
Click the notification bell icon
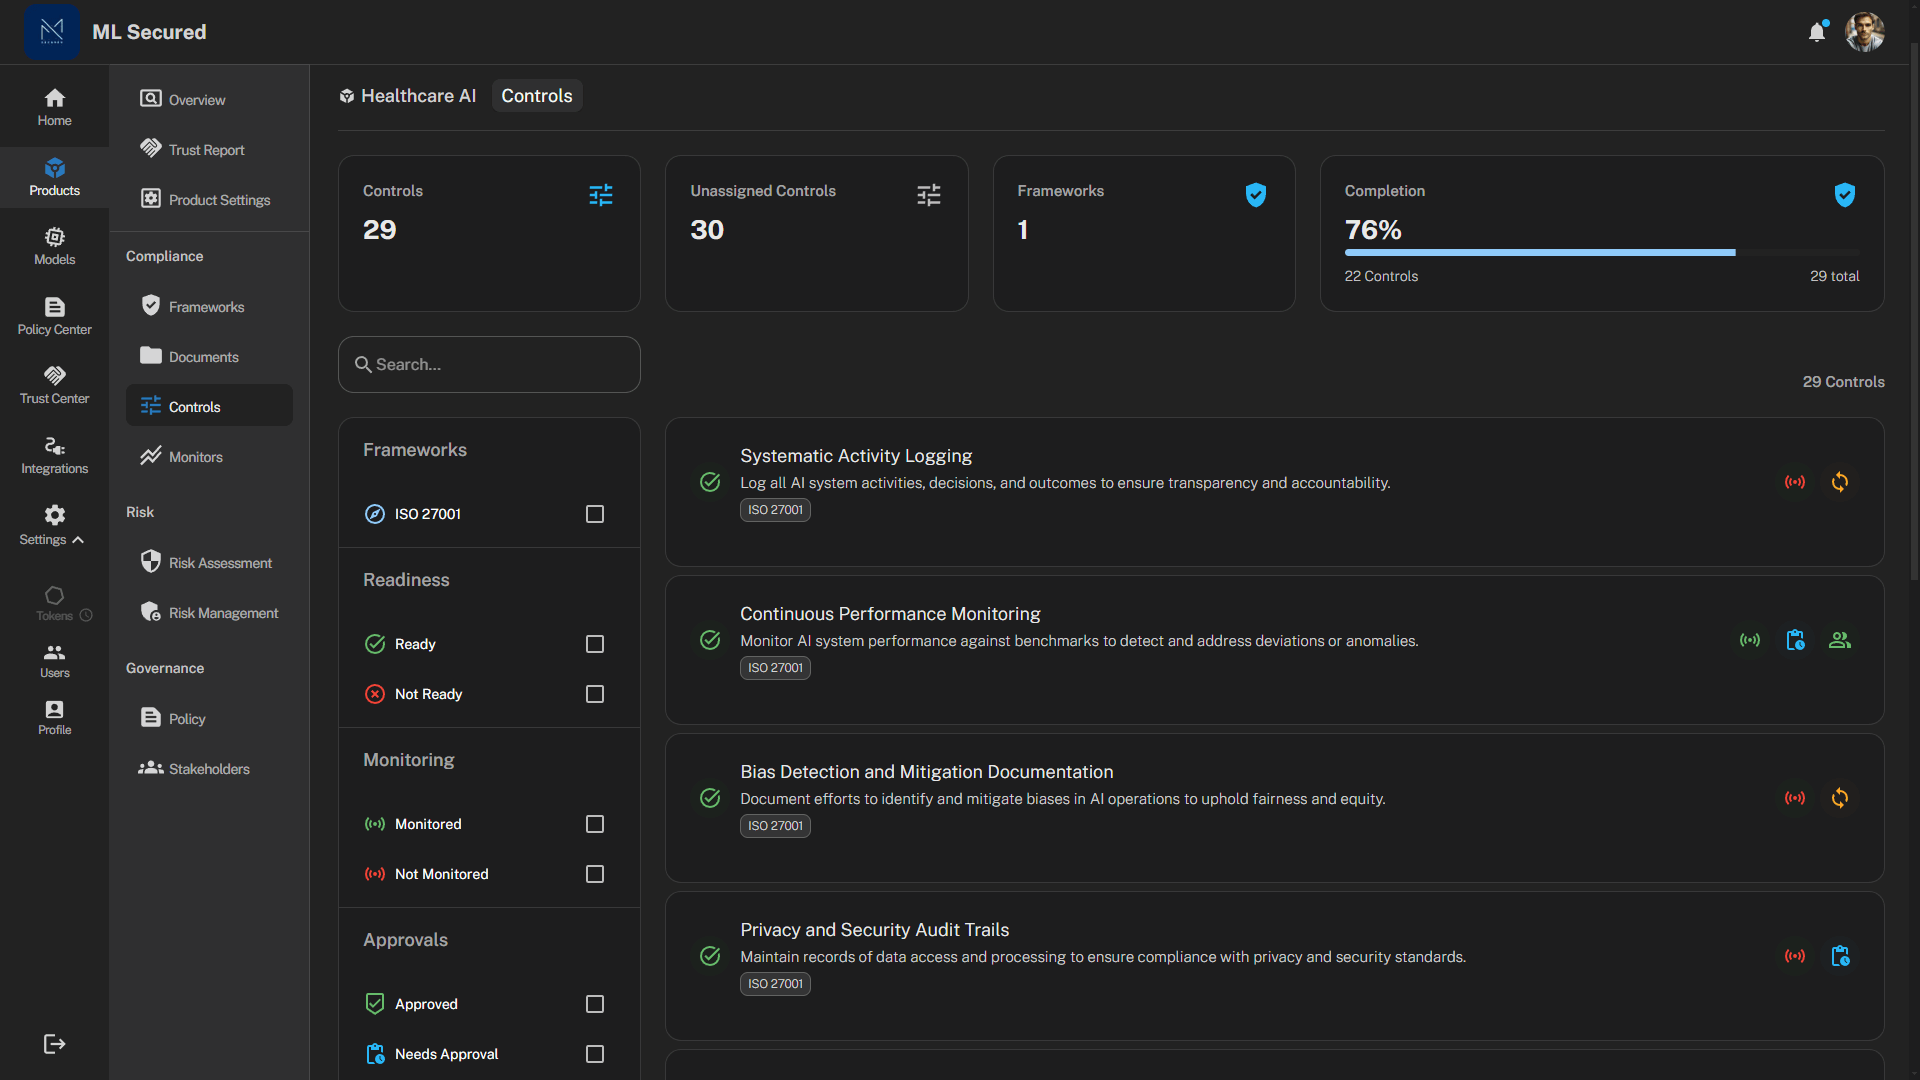coord(1817,32)
